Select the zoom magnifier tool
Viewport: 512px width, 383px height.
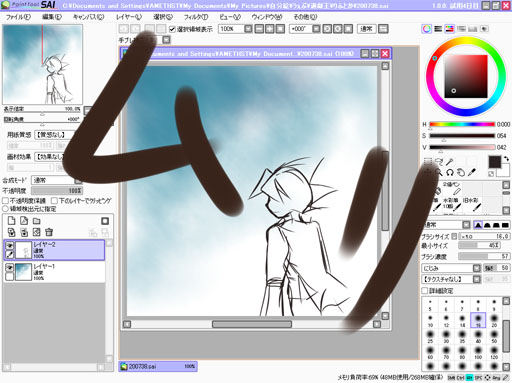(439, 173)
